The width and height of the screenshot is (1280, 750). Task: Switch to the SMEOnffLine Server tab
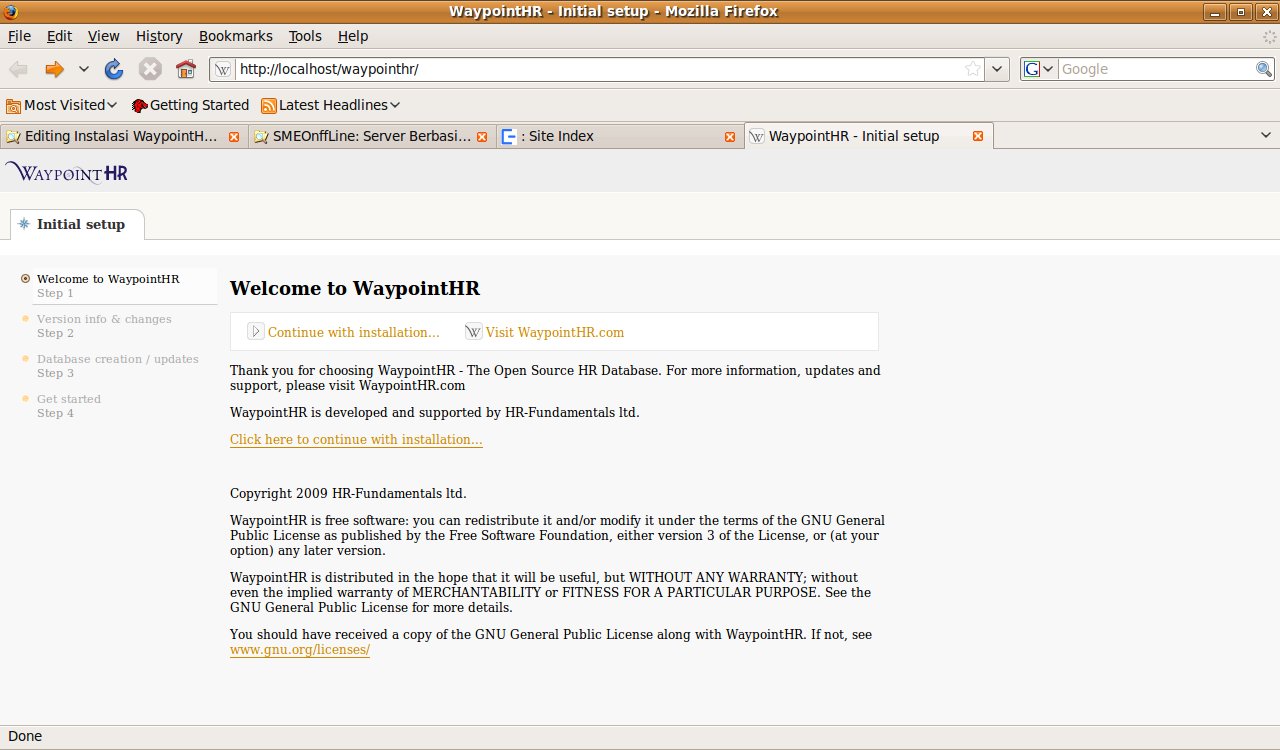click(x=370, y=137)
